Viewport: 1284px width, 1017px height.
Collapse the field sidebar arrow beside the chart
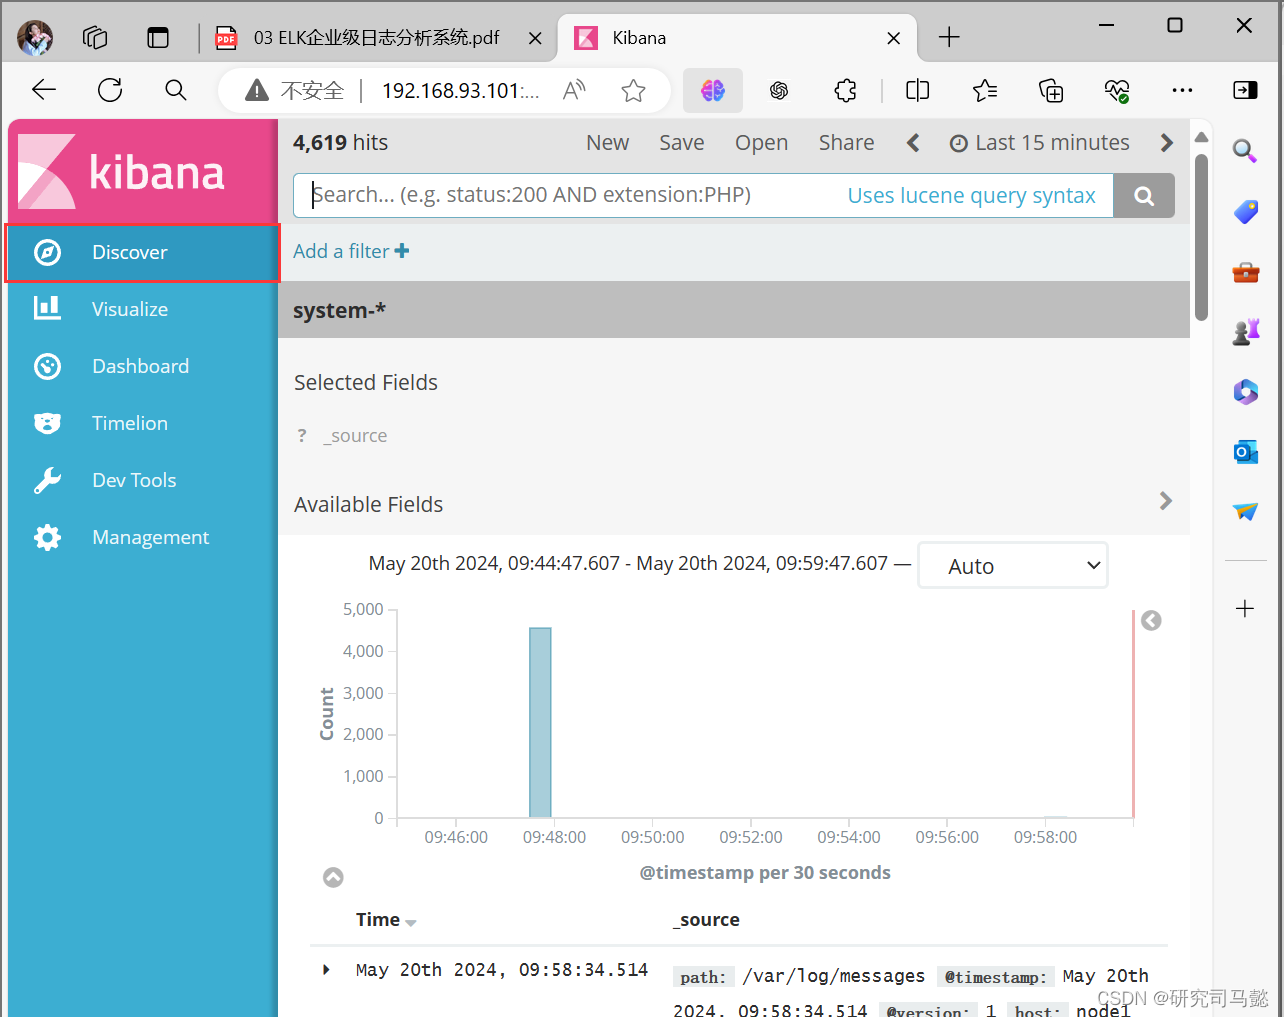(x=1151, y=621)
